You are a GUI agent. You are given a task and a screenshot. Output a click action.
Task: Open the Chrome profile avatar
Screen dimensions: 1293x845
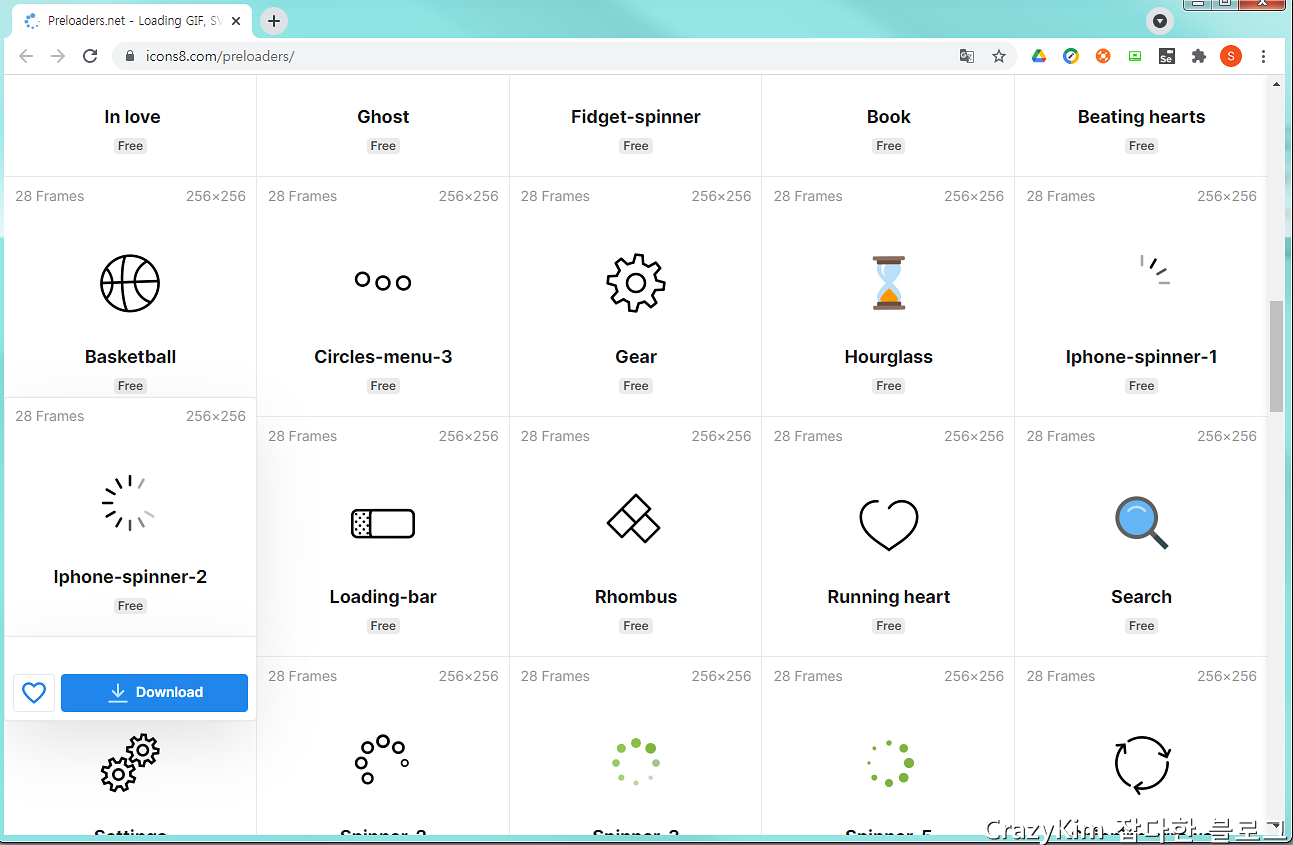coord(1231,56)
